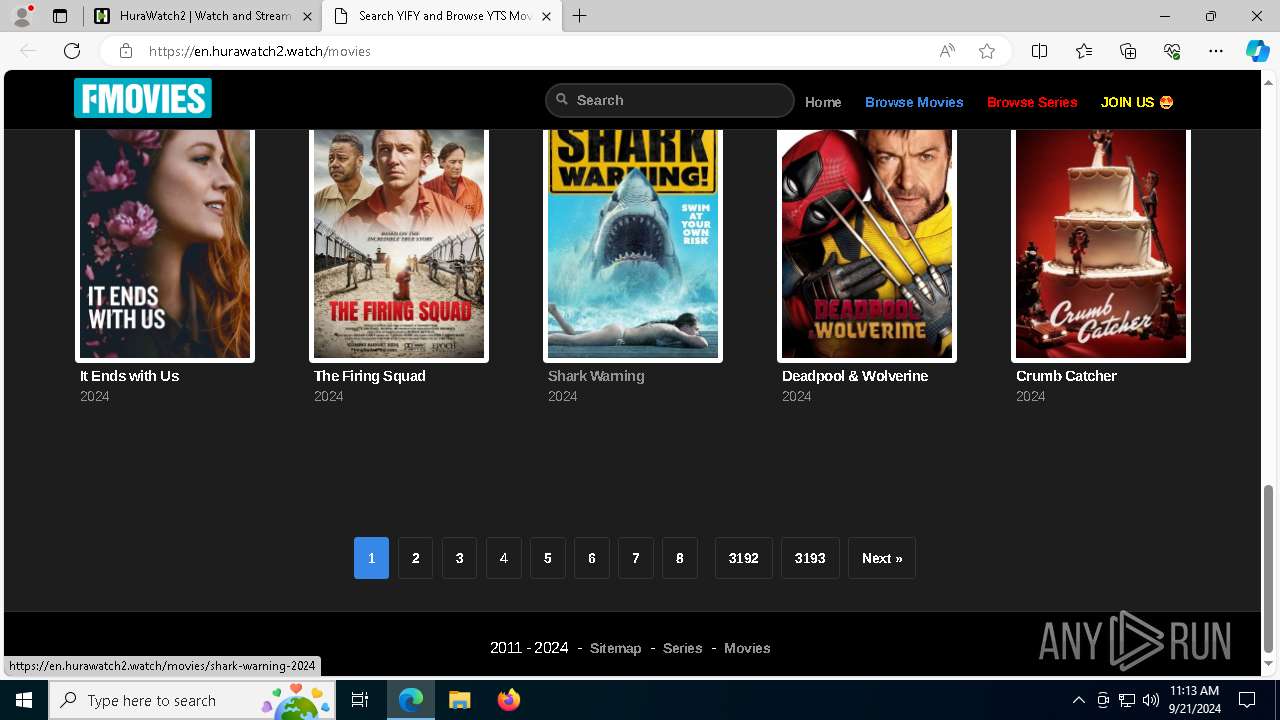Screen dimensions: 1280x720
Task: Click Next » pagination button
Action: [882, 558]
